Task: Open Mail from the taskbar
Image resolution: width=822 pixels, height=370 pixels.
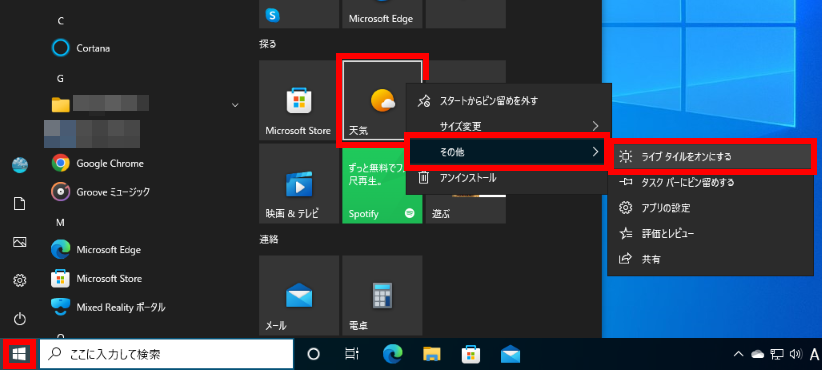Action: coord(510,355)
